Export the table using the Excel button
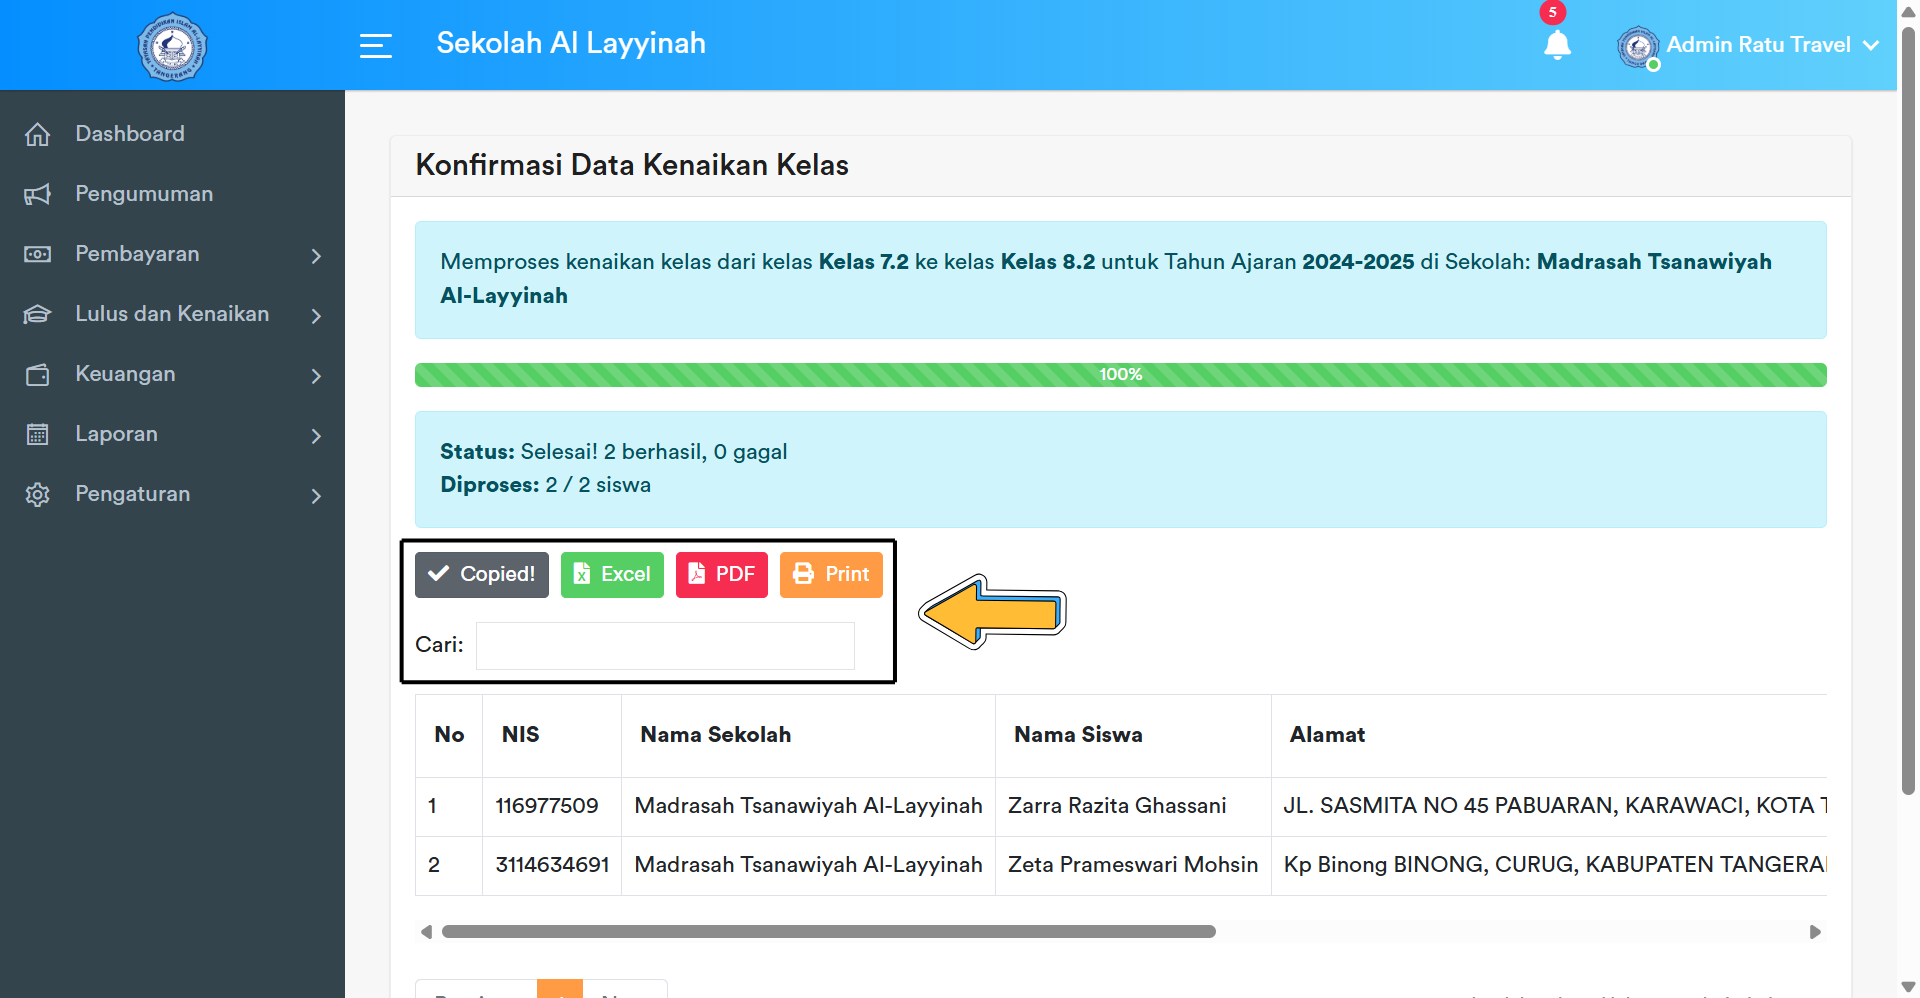This screenshot has height=998, width=1920. click(x=611, y=574)
